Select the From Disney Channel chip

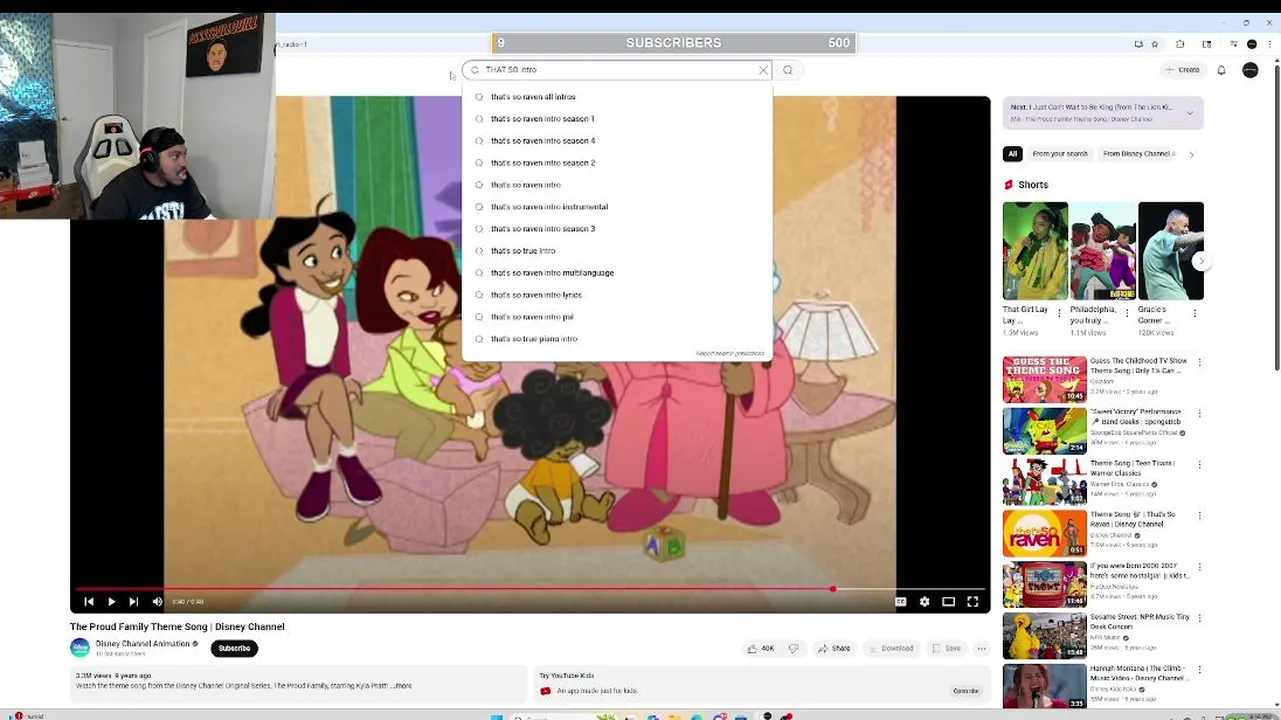pos(1139,154)
